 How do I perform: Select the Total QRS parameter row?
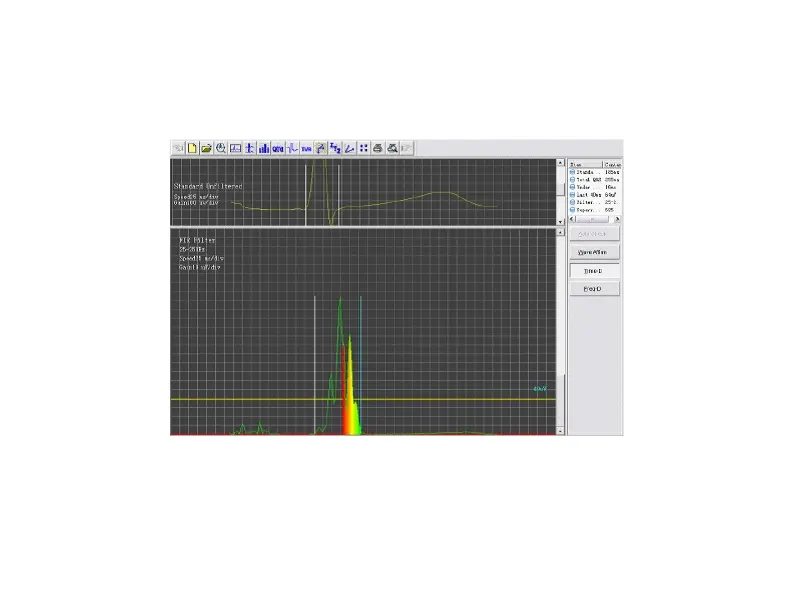pyautogui.click(x=595, y=180)
